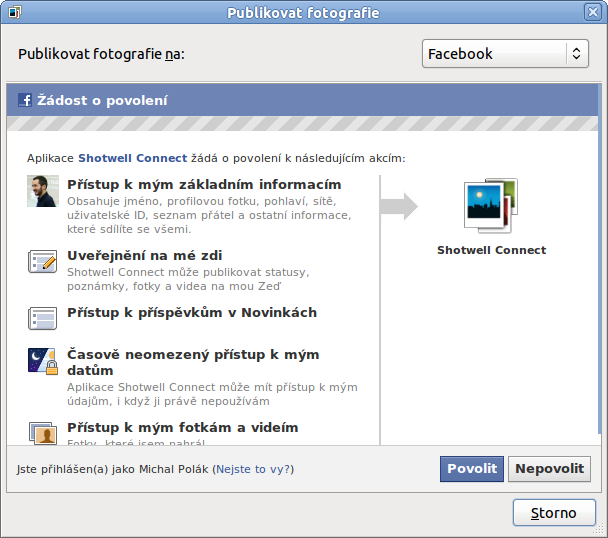608x538 pixels.
Task: Click the gray arrow pointing to Shotwell Connect
Action: click(398, 207)
